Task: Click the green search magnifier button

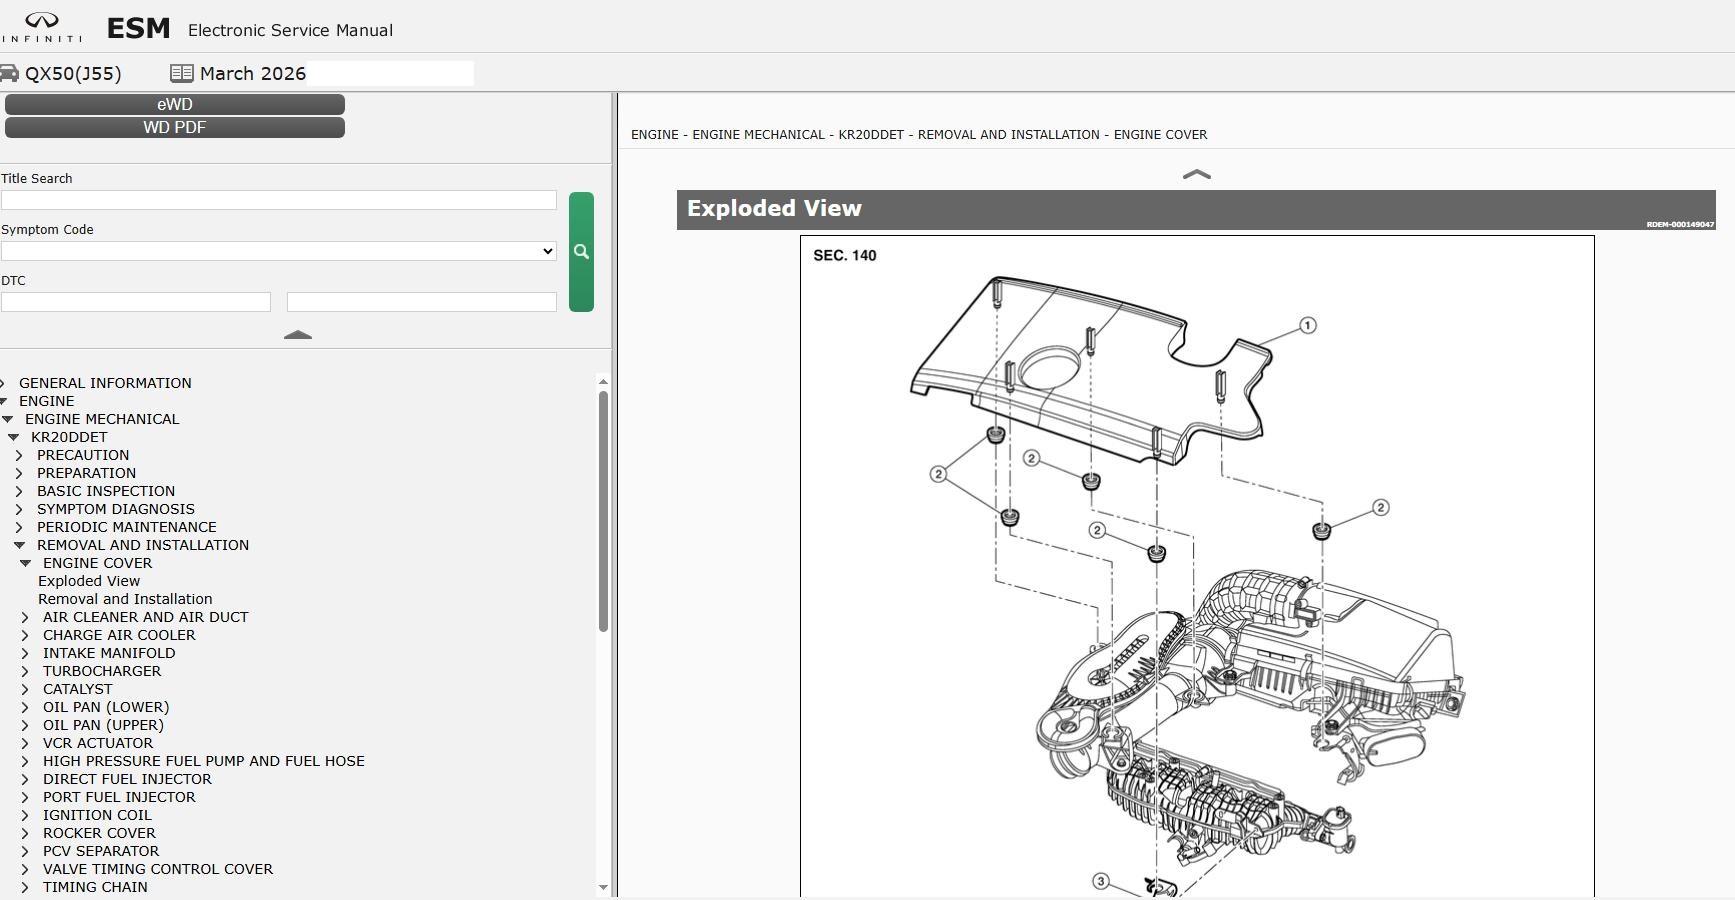Action: [x=581, y=252]
